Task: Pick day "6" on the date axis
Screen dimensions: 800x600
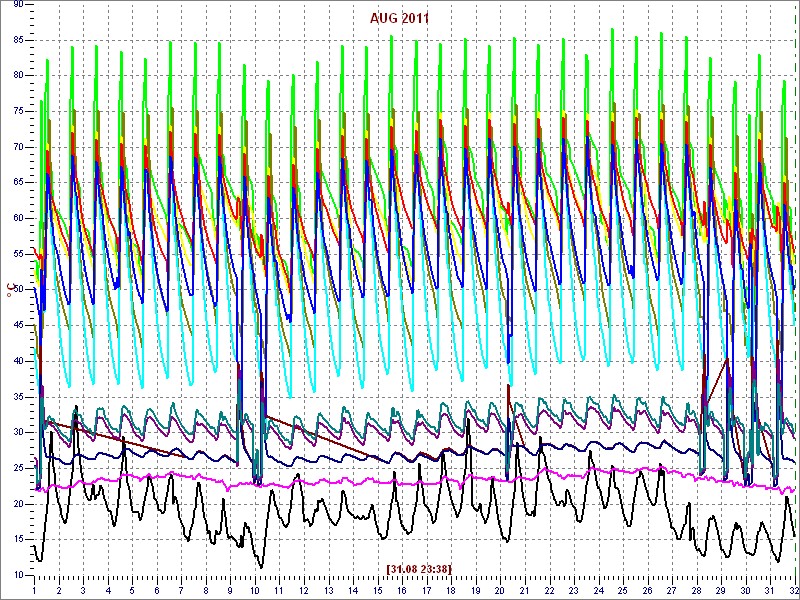Action: coord(157,590)
